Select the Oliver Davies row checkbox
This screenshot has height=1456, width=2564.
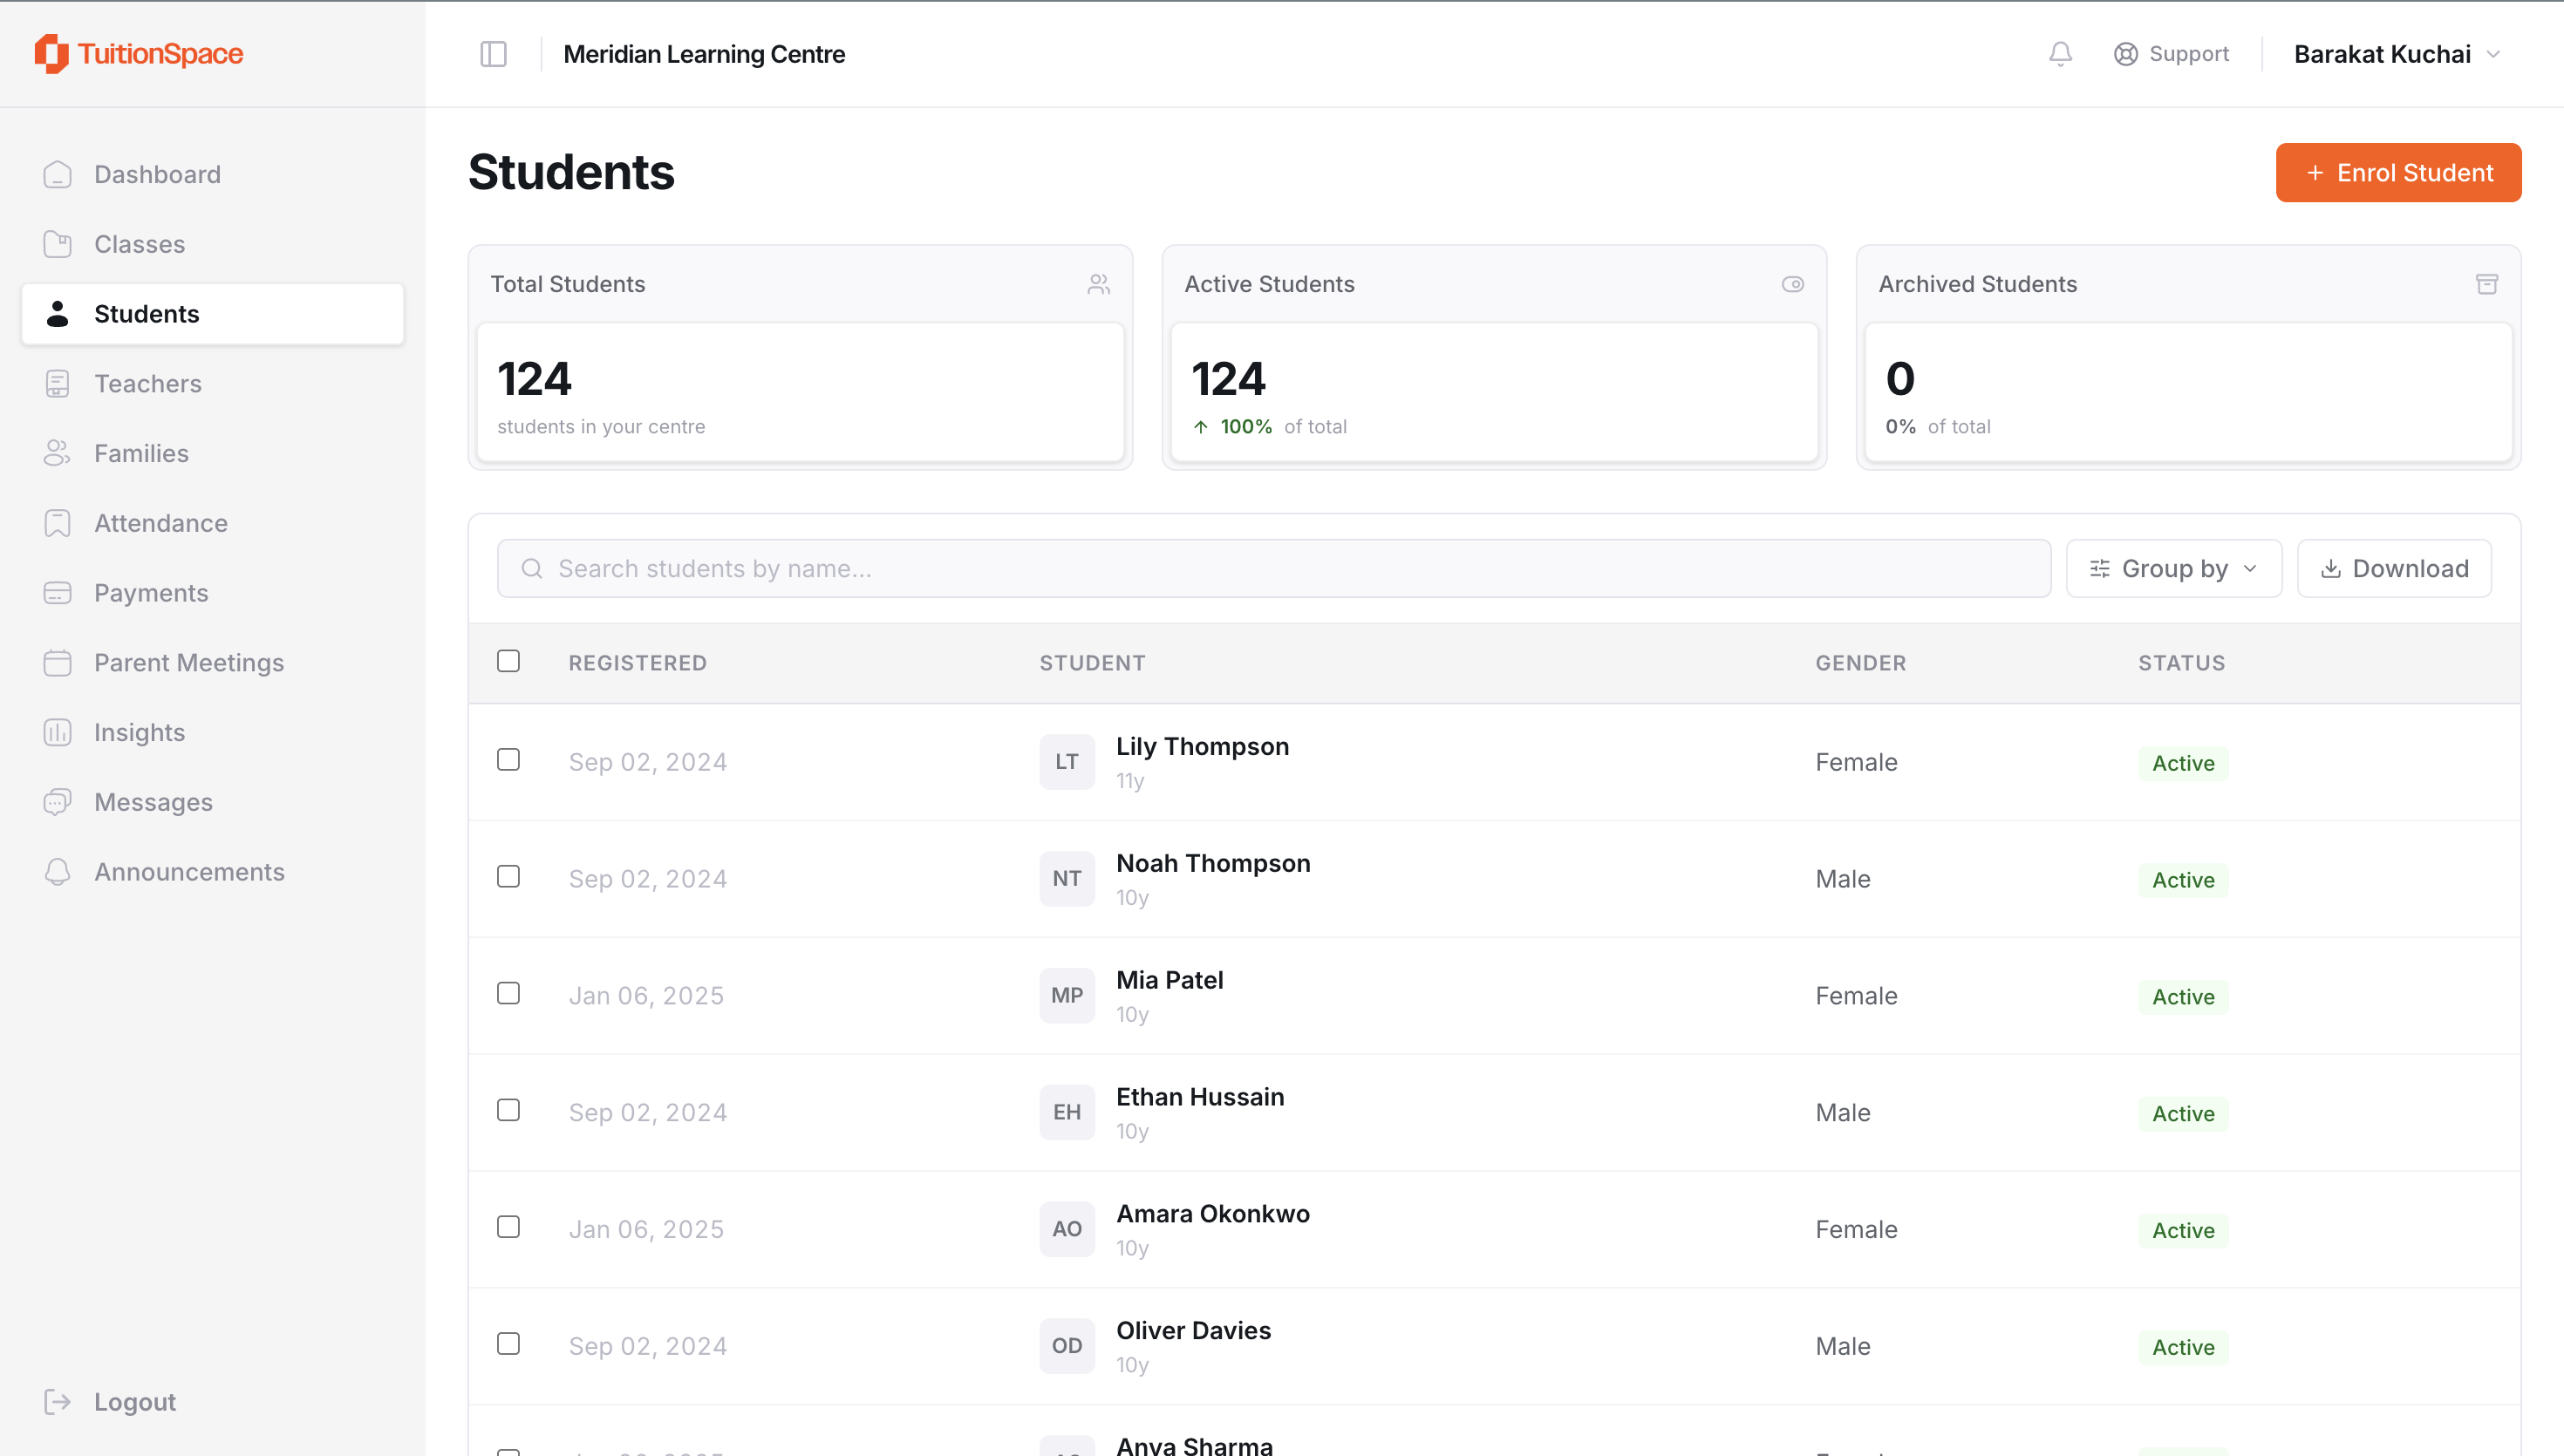(x=509, y=1345)
